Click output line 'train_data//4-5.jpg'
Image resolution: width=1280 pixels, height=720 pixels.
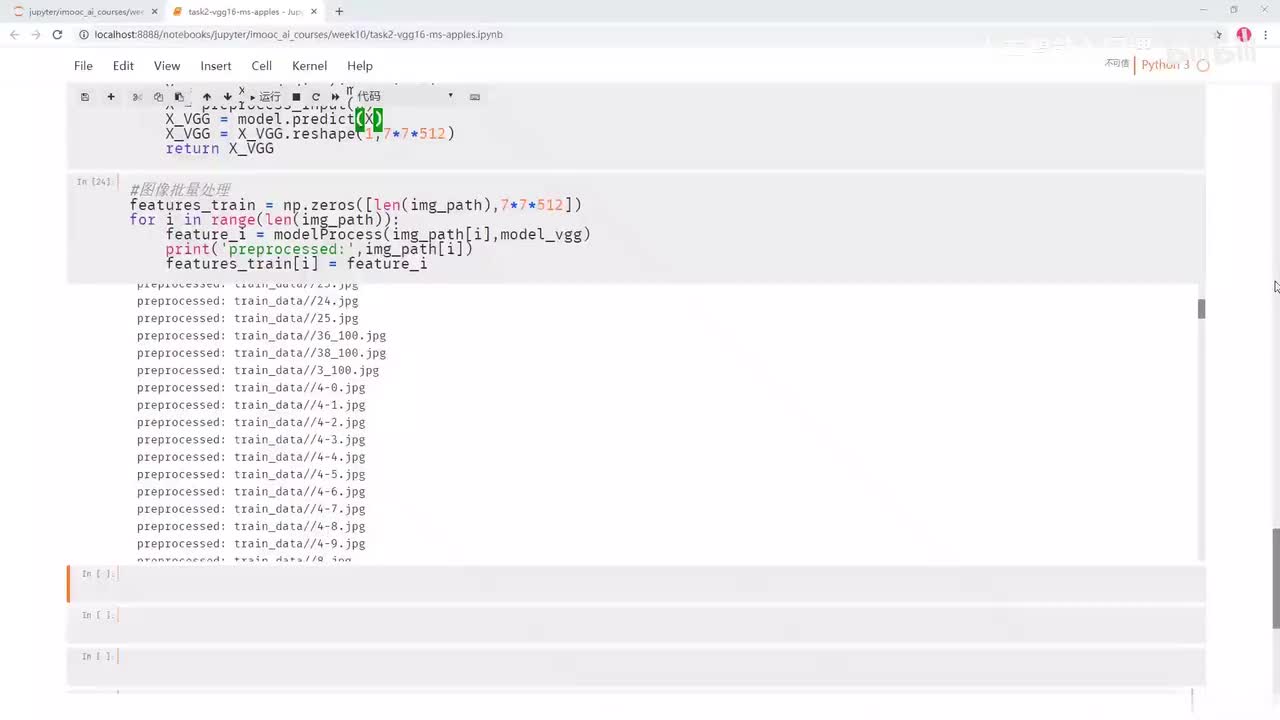pyautogui.click(x=251, y=475)
